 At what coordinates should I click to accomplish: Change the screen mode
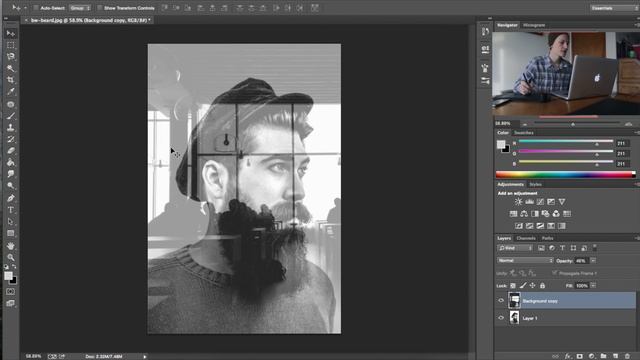tap(11, 303)
